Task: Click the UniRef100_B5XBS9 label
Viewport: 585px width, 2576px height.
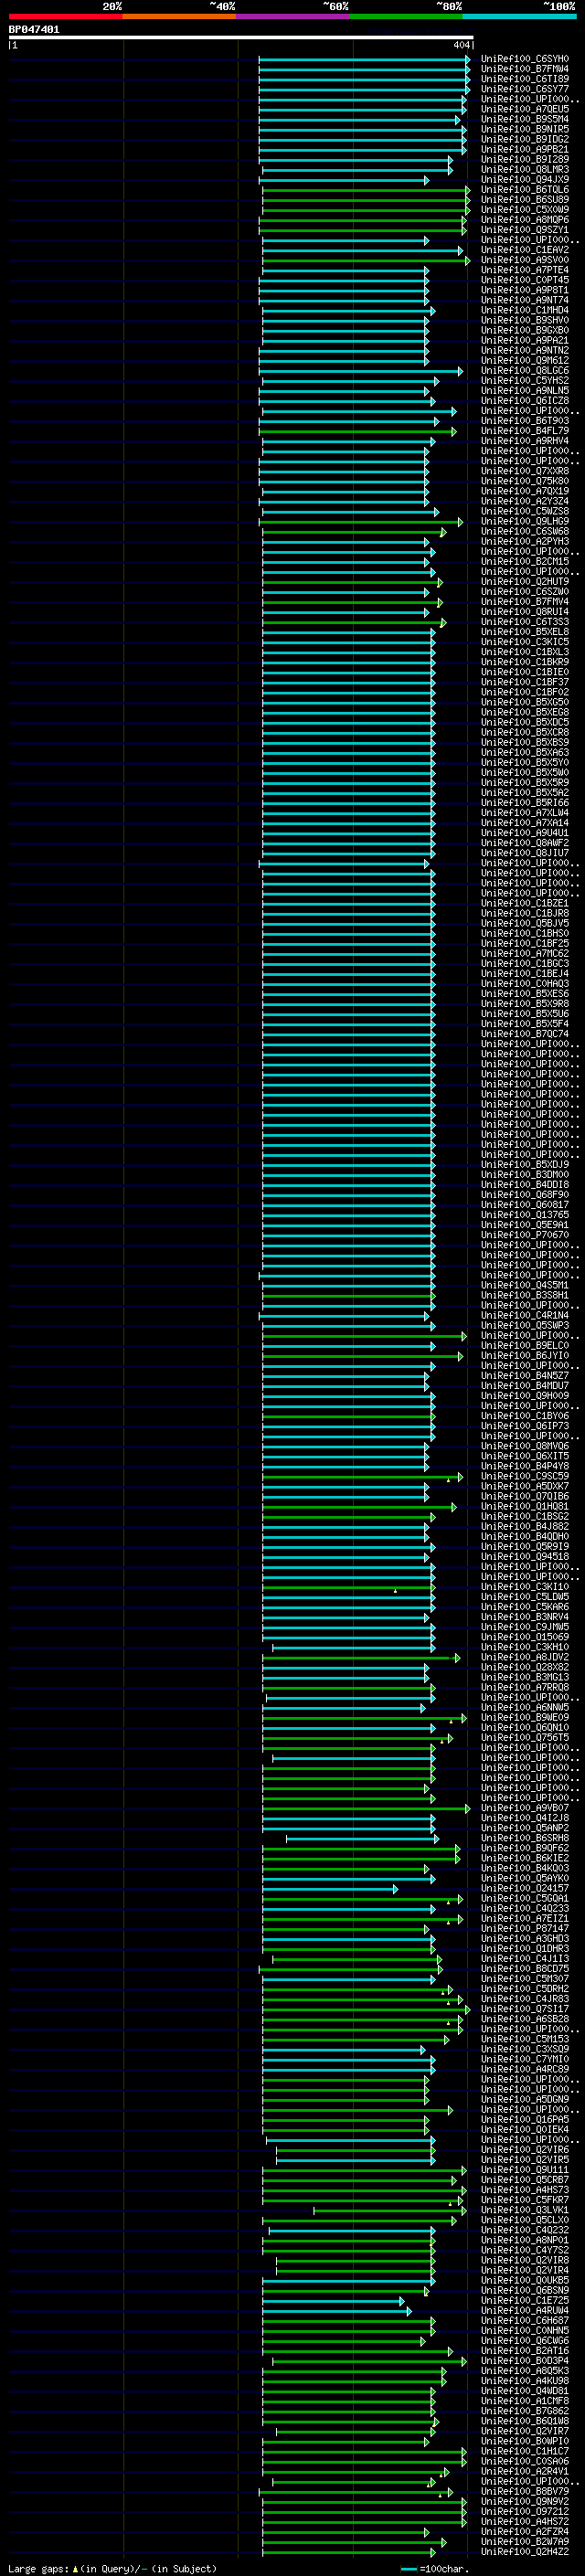Action: 525,742
